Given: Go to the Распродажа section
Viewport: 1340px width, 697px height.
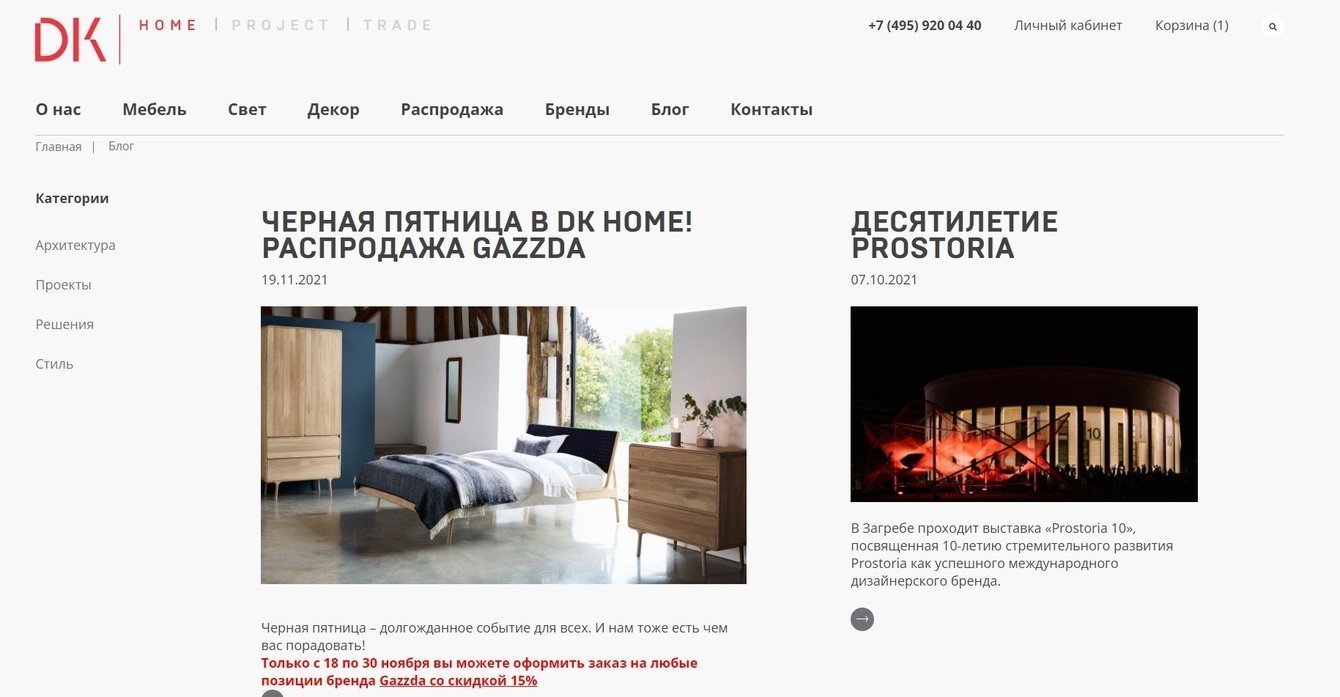Looking at the screenshot, I should (452, 109).
